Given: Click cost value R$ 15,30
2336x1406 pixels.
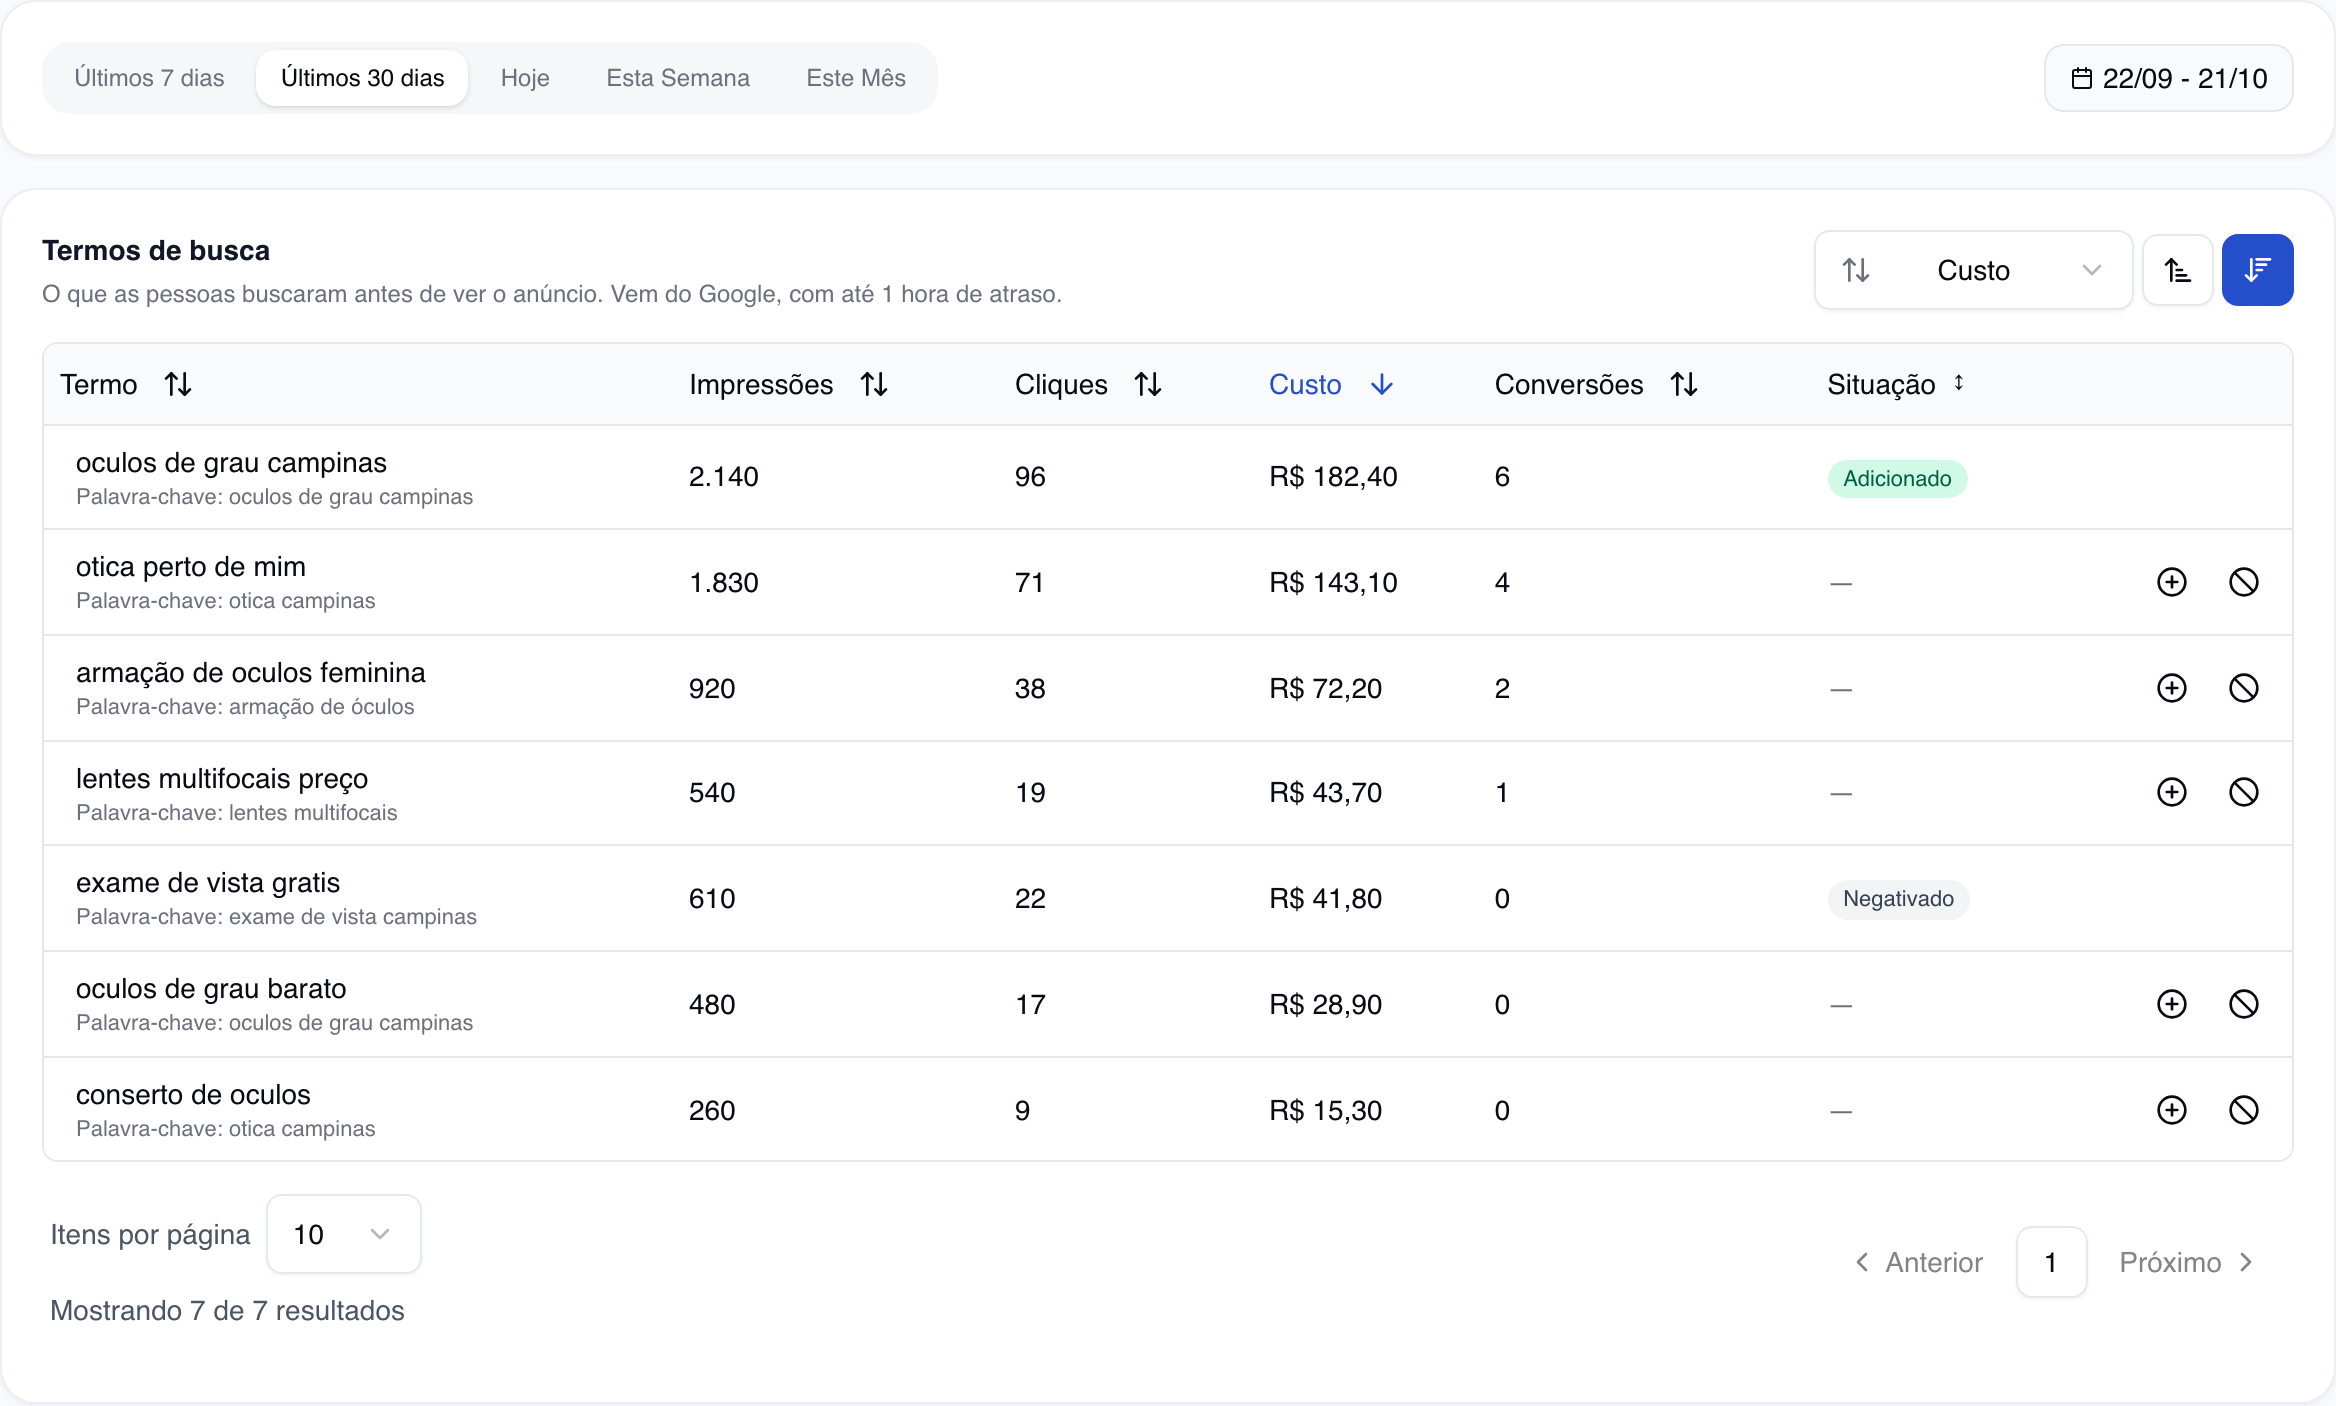Looking at the screenshot, I should (1325, 1110).
